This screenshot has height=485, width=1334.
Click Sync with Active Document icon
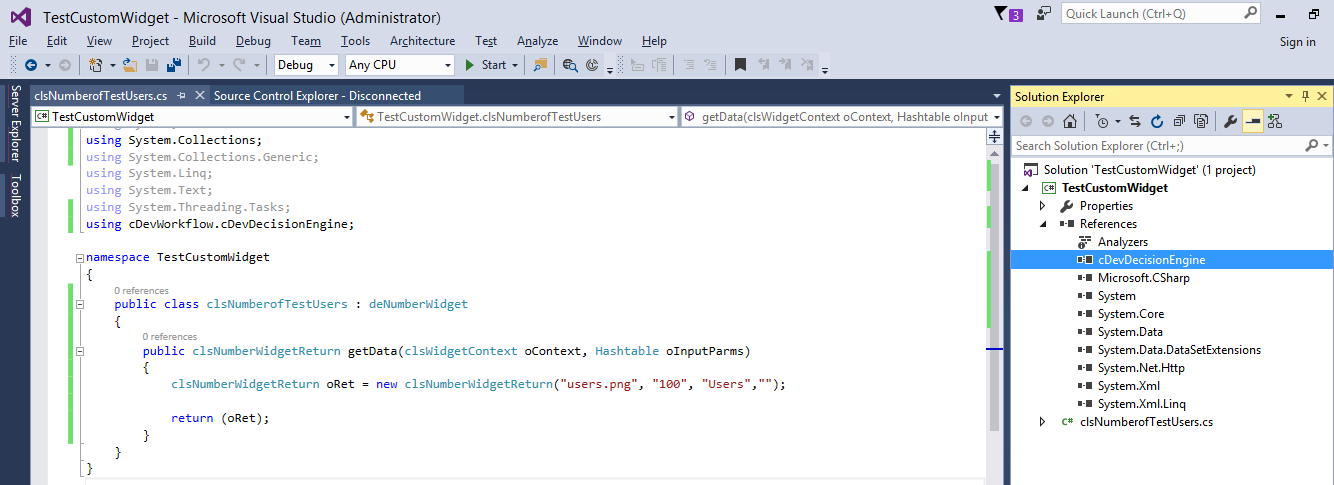[x=1135, y=121]
